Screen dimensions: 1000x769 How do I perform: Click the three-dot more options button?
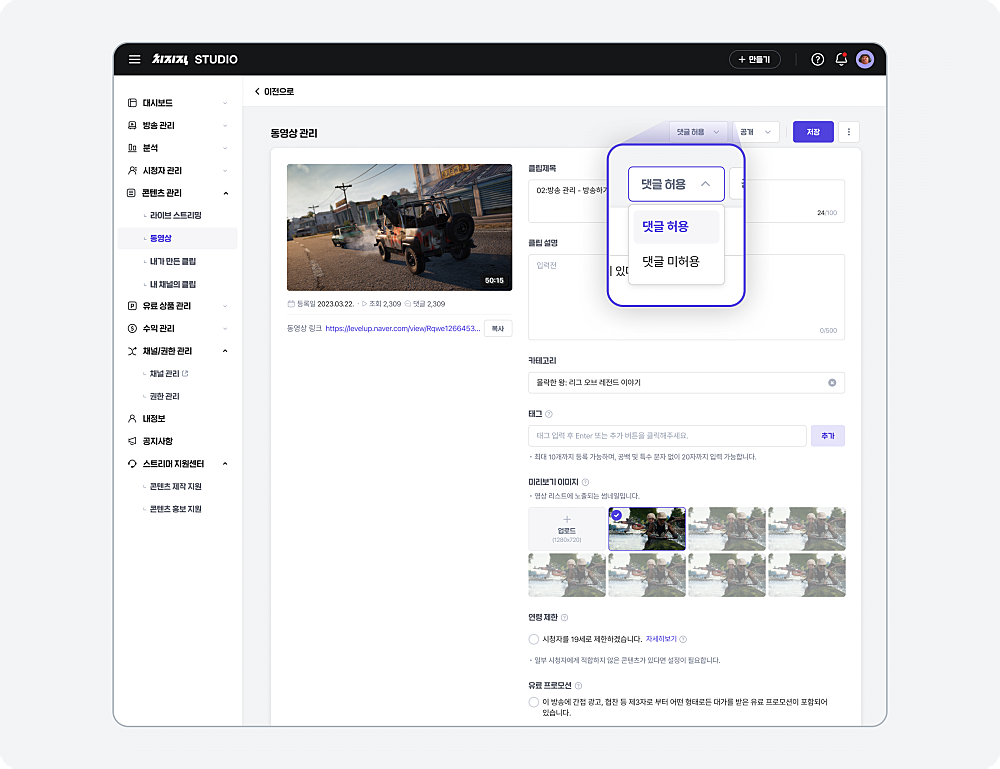tap(849, 132)
